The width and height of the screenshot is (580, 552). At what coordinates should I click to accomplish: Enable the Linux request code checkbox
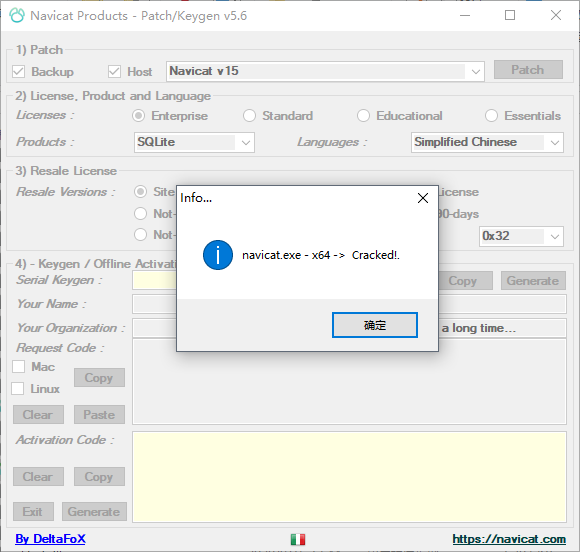coord(18,389)
